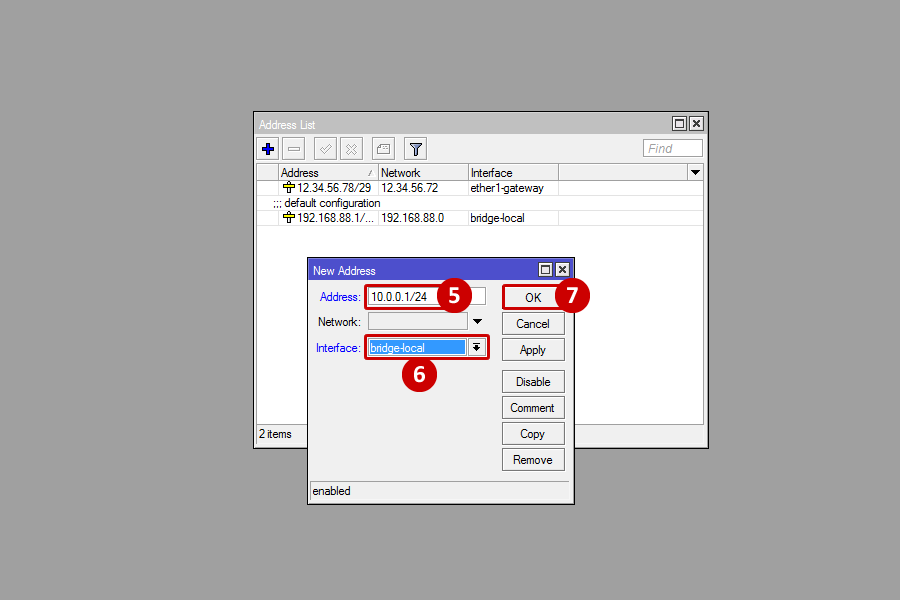Sort by the Interface column header

(513, 172)
